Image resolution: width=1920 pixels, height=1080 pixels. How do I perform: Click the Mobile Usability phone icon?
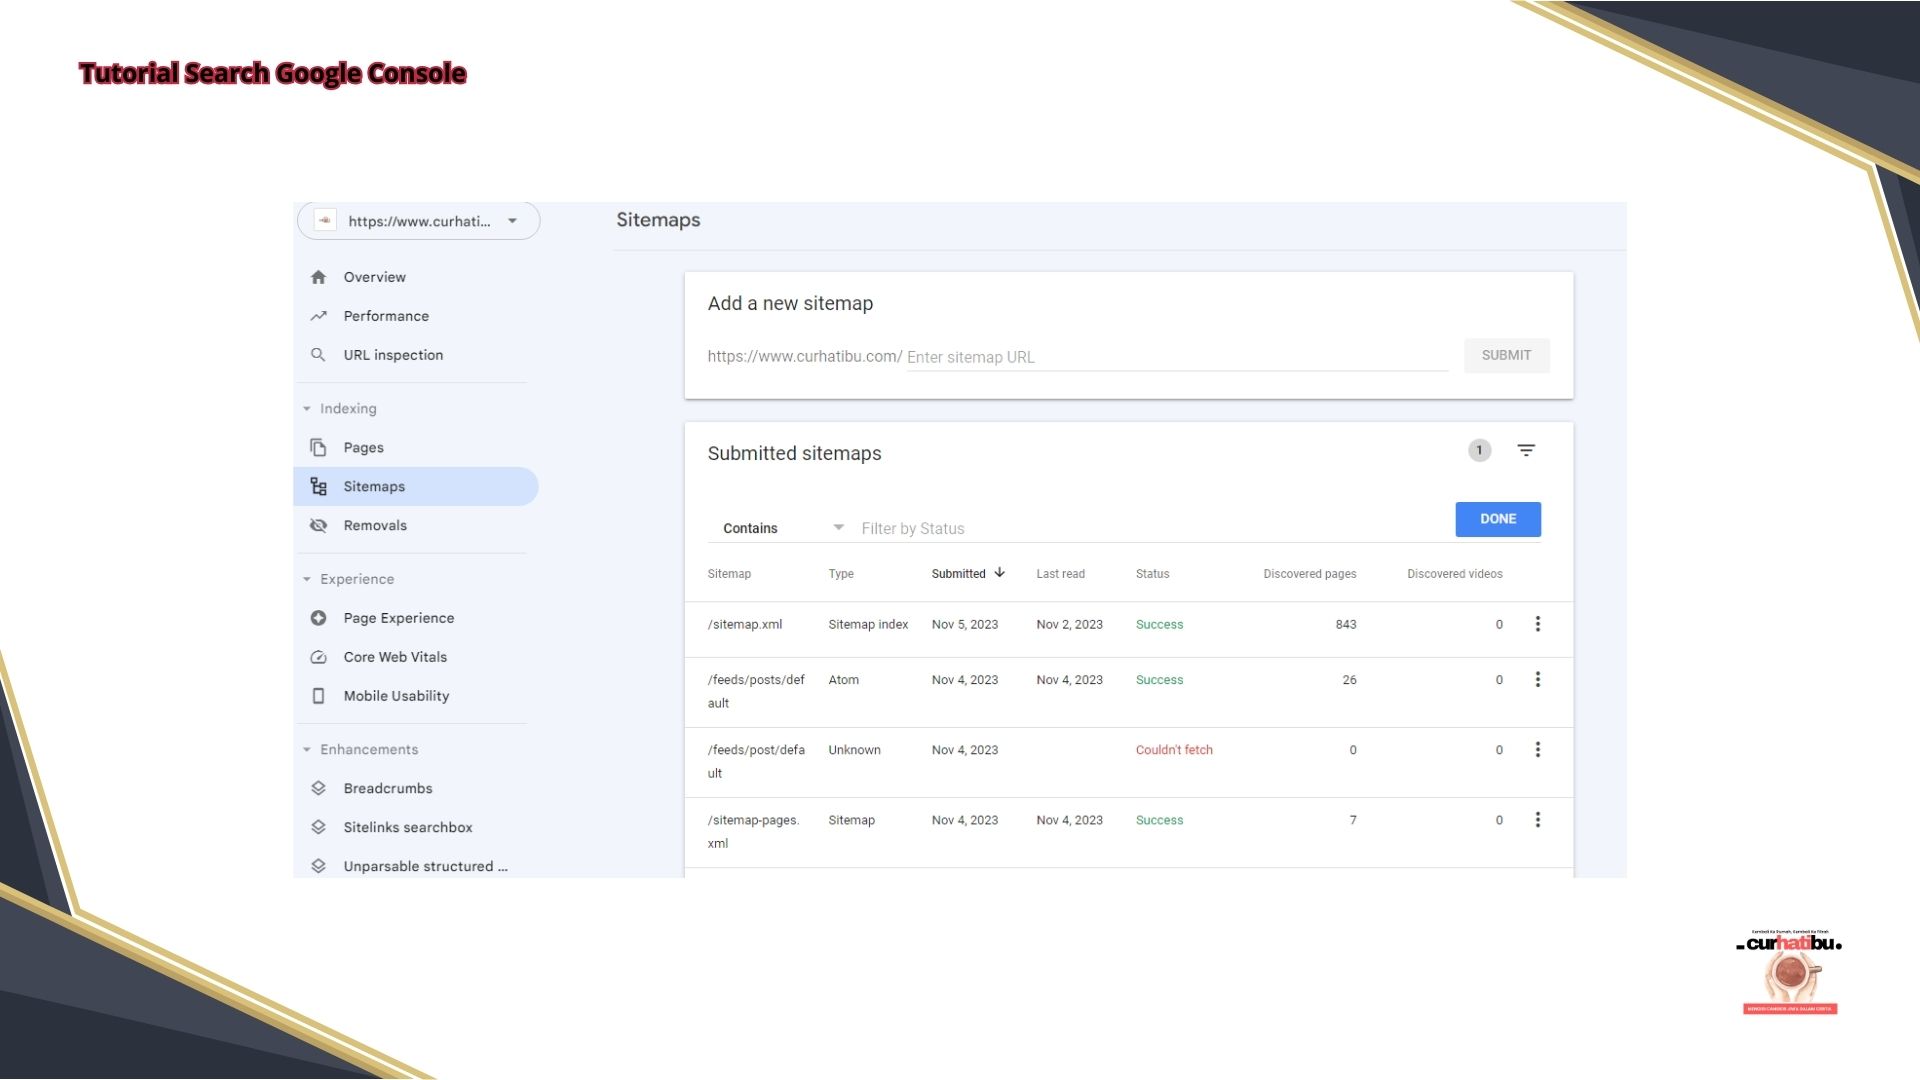tap(318, 696)
